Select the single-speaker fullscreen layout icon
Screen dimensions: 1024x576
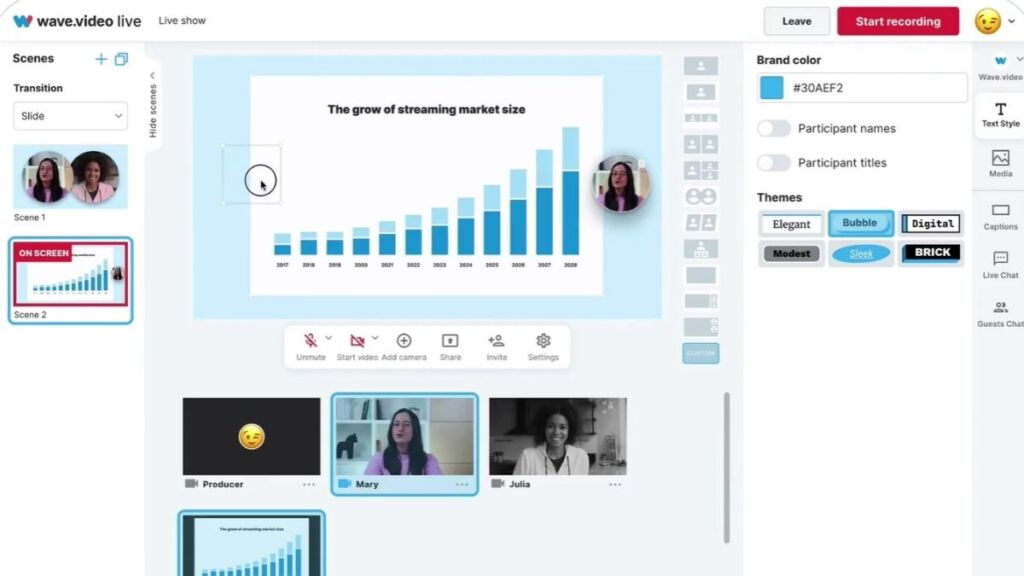tap(700, 65)
